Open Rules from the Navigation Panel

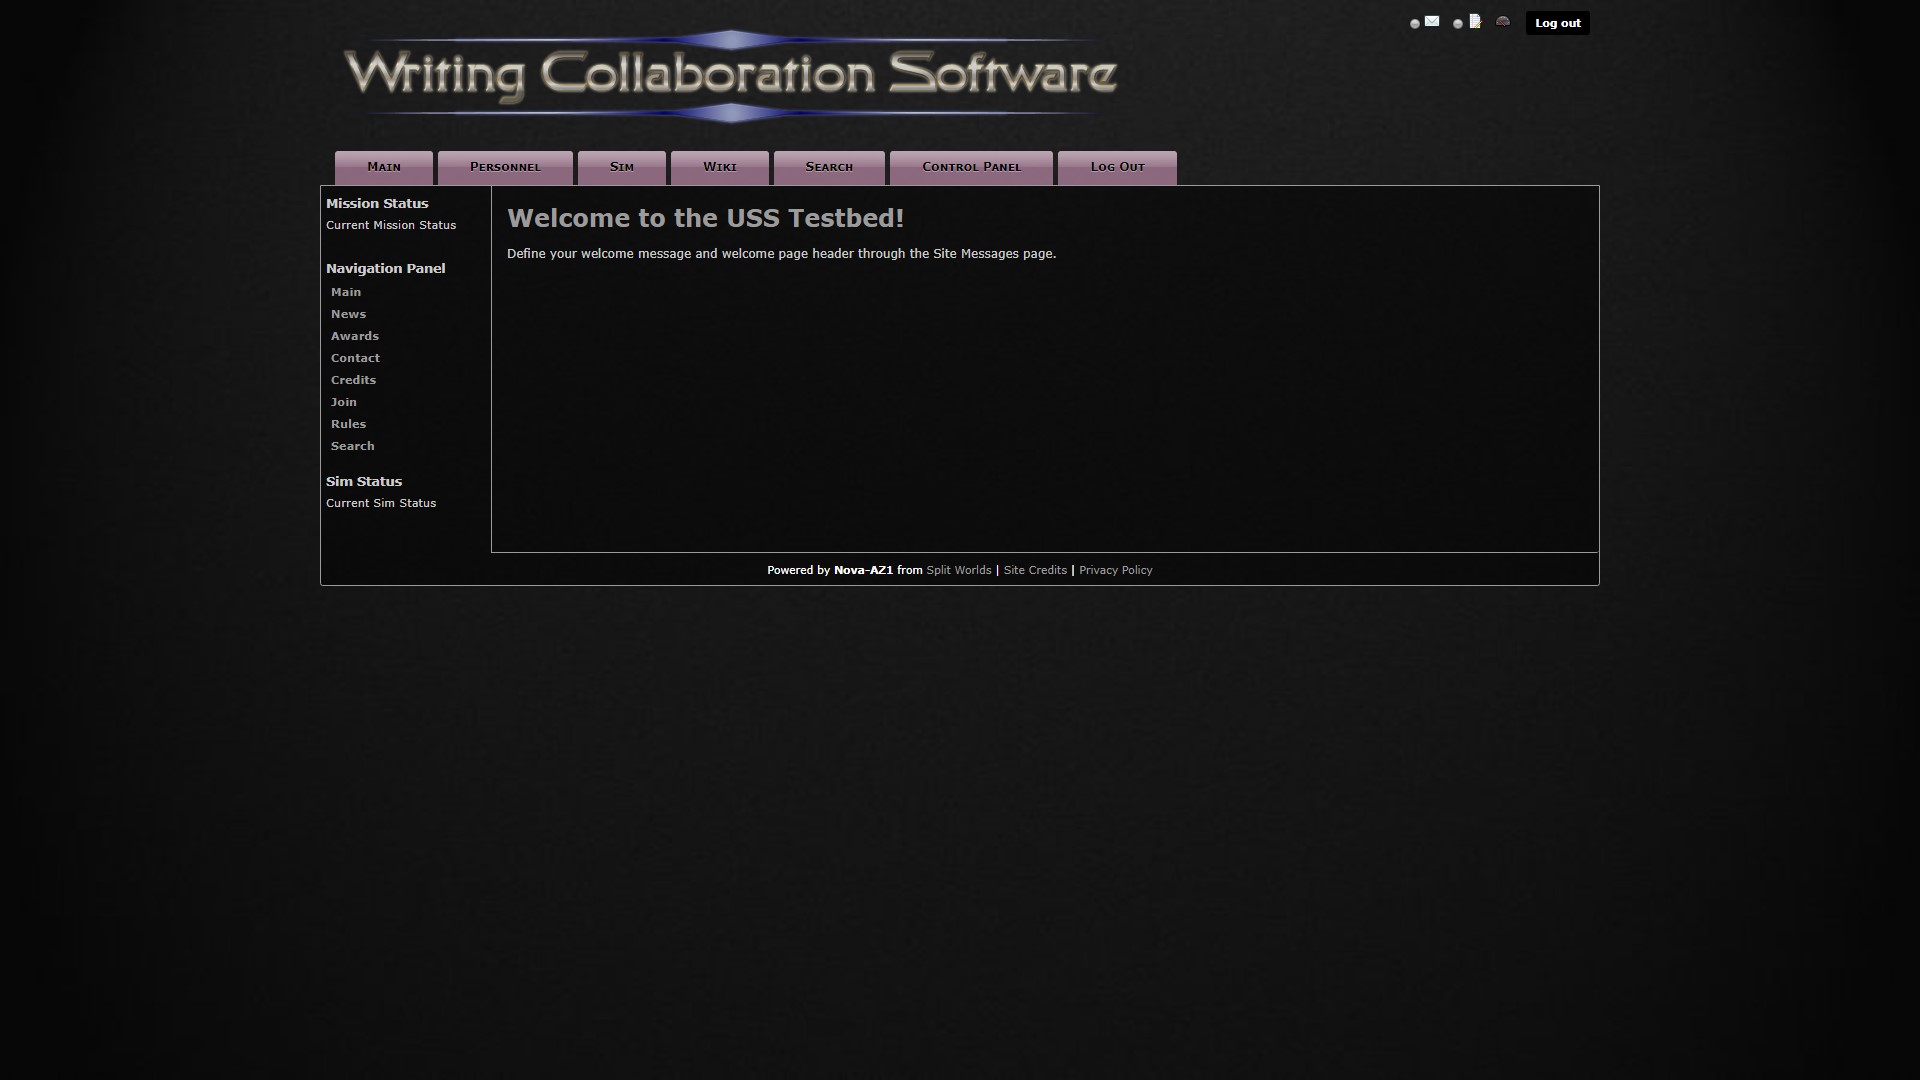pos(348,424)
